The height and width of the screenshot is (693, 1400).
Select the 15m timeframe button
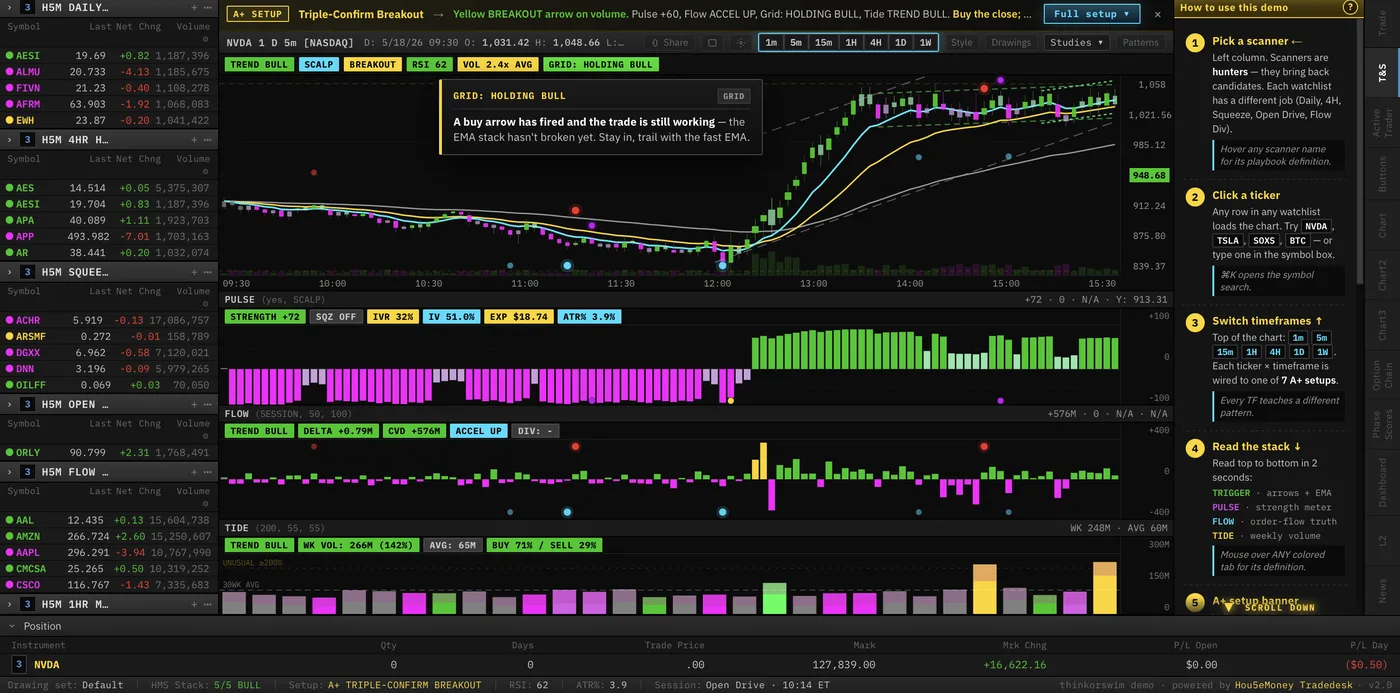(x=823, y=43)
